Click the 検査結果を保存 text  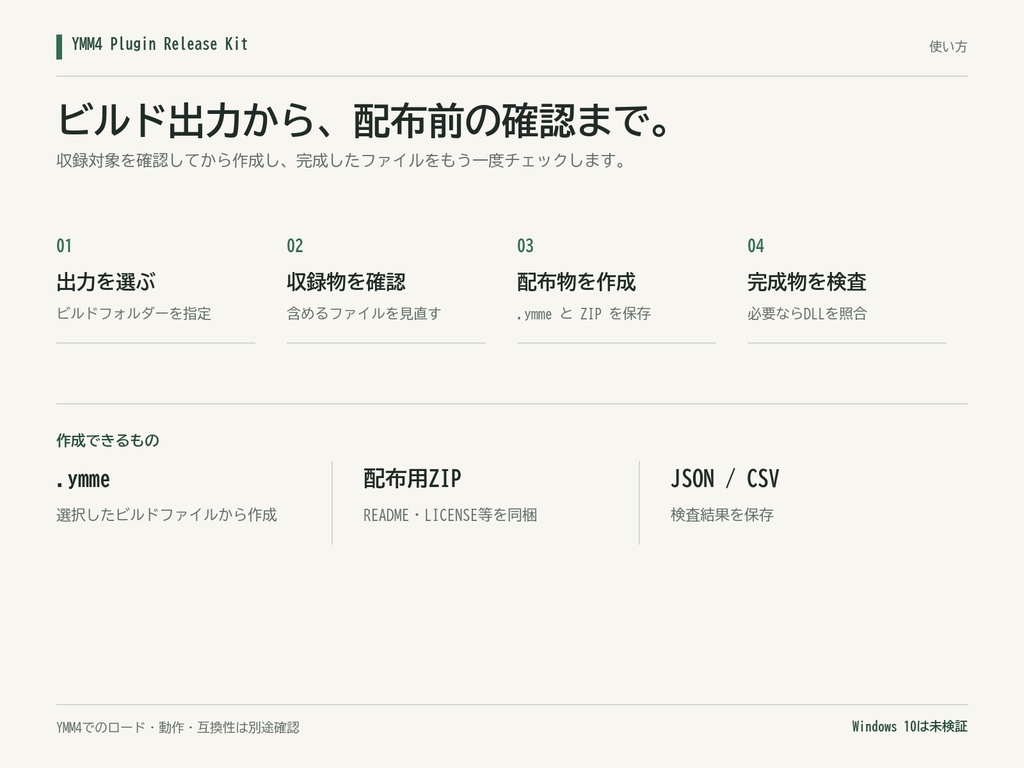(x=722, y=515)
